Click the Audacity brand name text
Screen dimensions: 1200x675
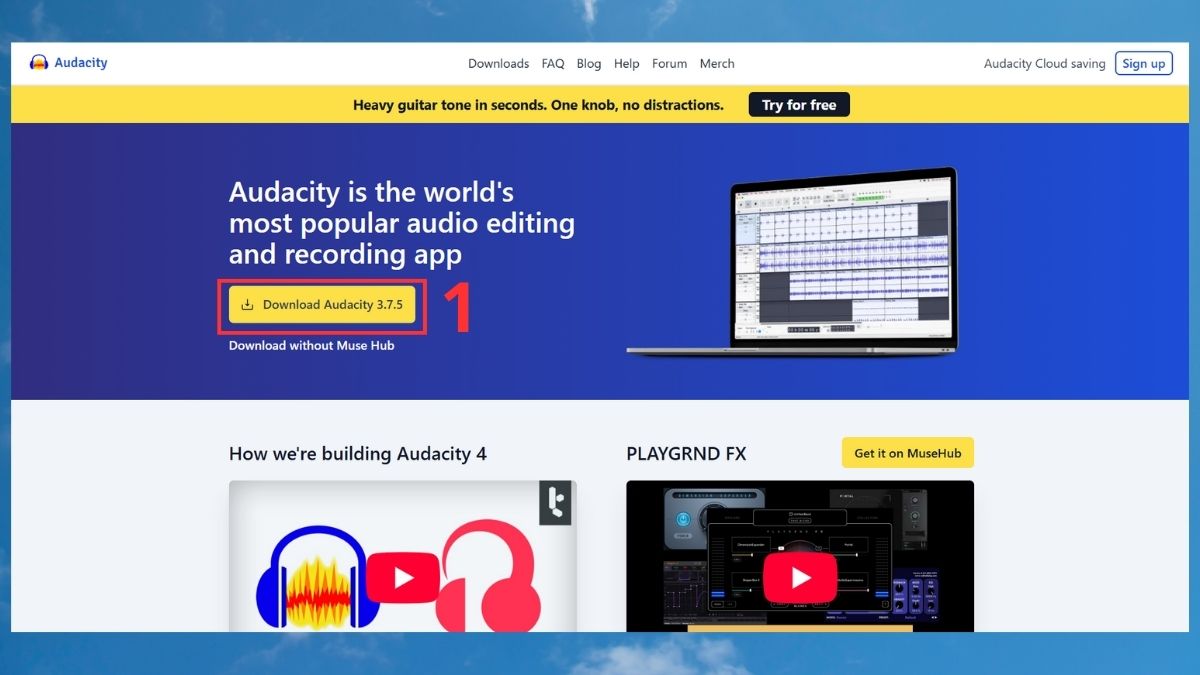tap(81, 63)
